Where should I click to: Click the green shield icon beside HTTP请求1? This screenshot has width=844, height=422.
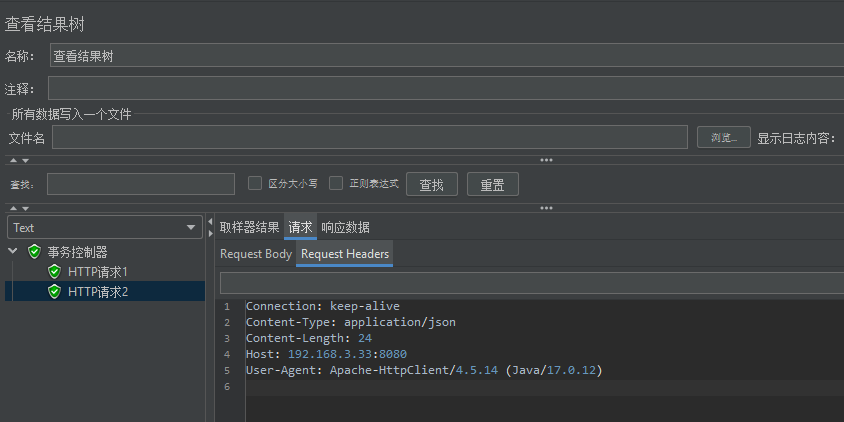54,271
